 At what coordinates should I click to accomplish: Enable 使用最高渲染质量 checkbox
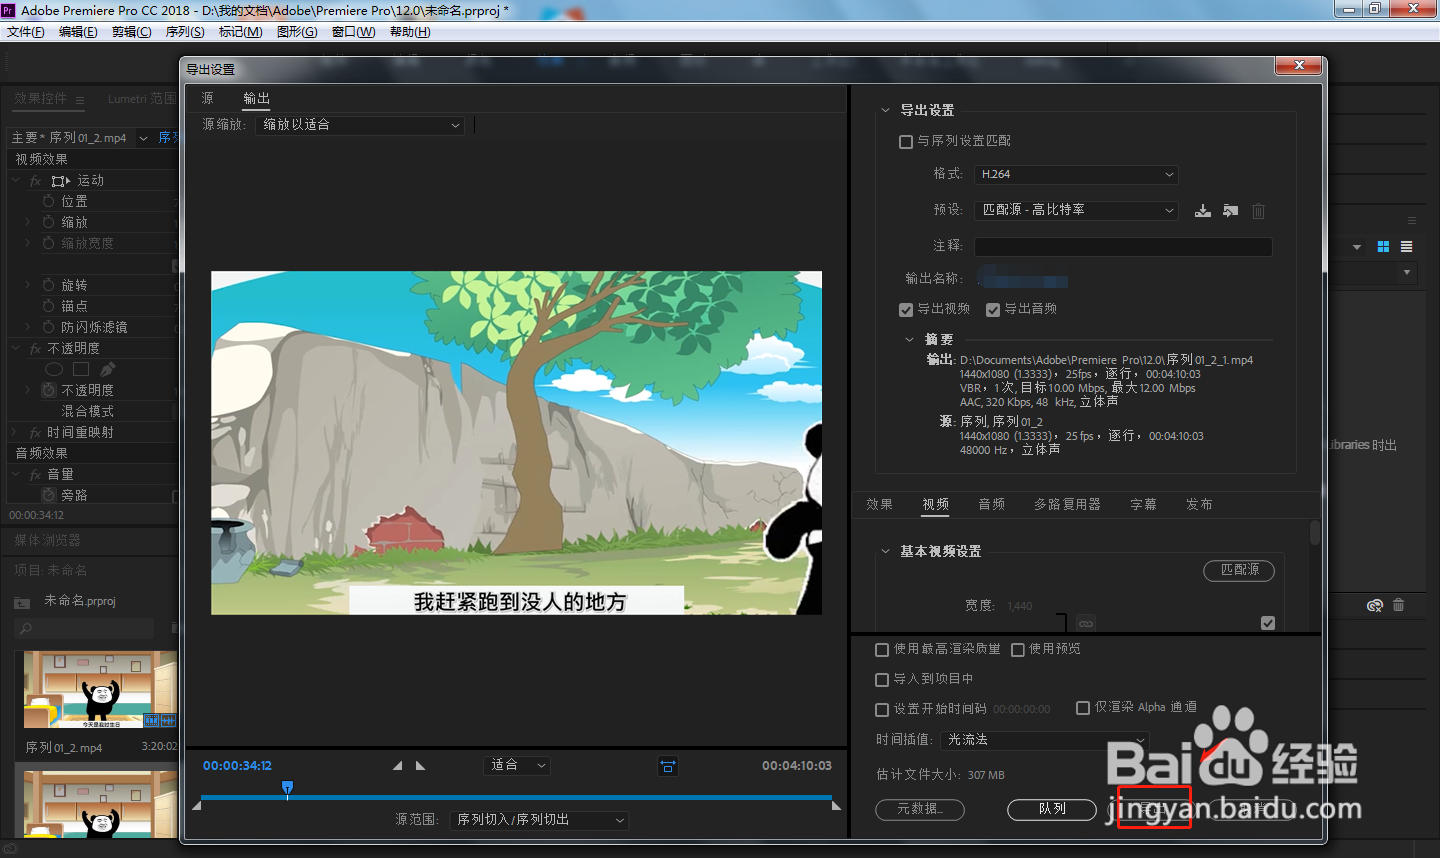882,650
